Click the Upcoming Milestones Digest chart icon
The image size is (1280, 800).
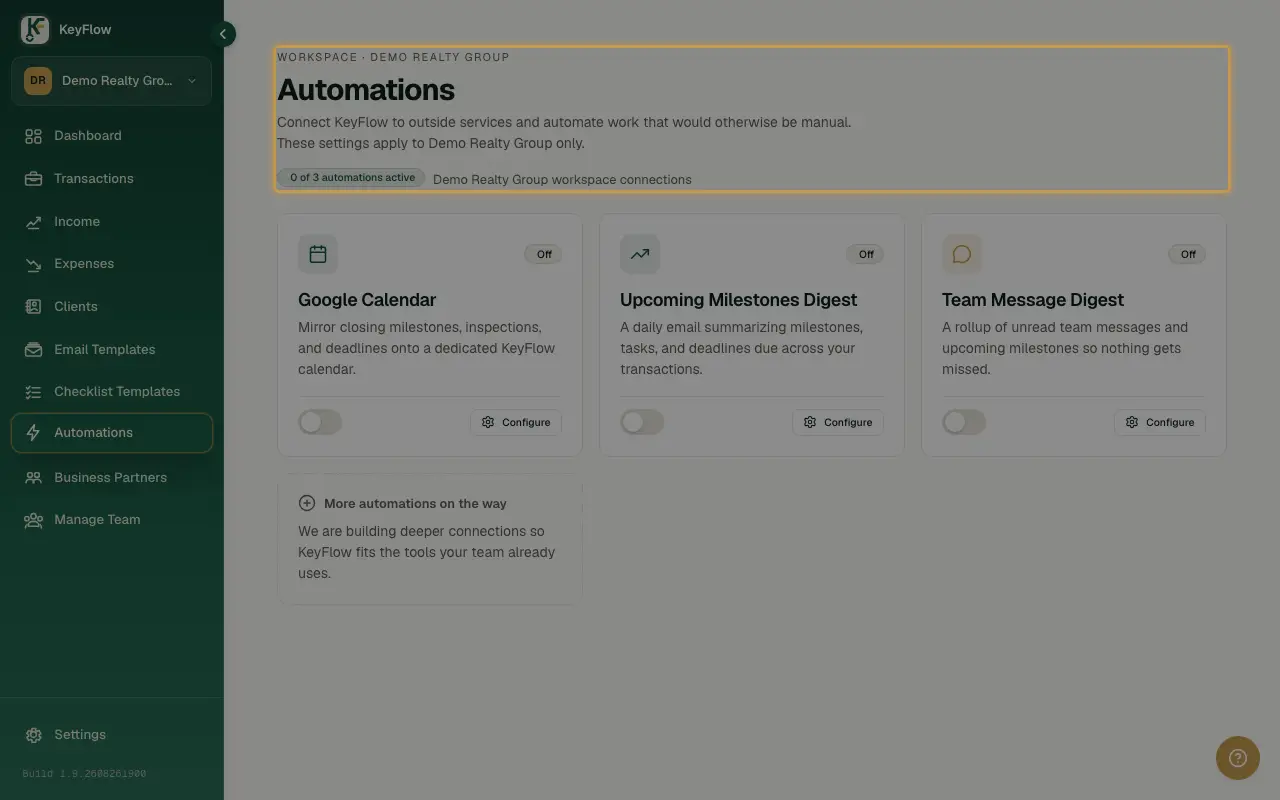(x=640, y=254)
